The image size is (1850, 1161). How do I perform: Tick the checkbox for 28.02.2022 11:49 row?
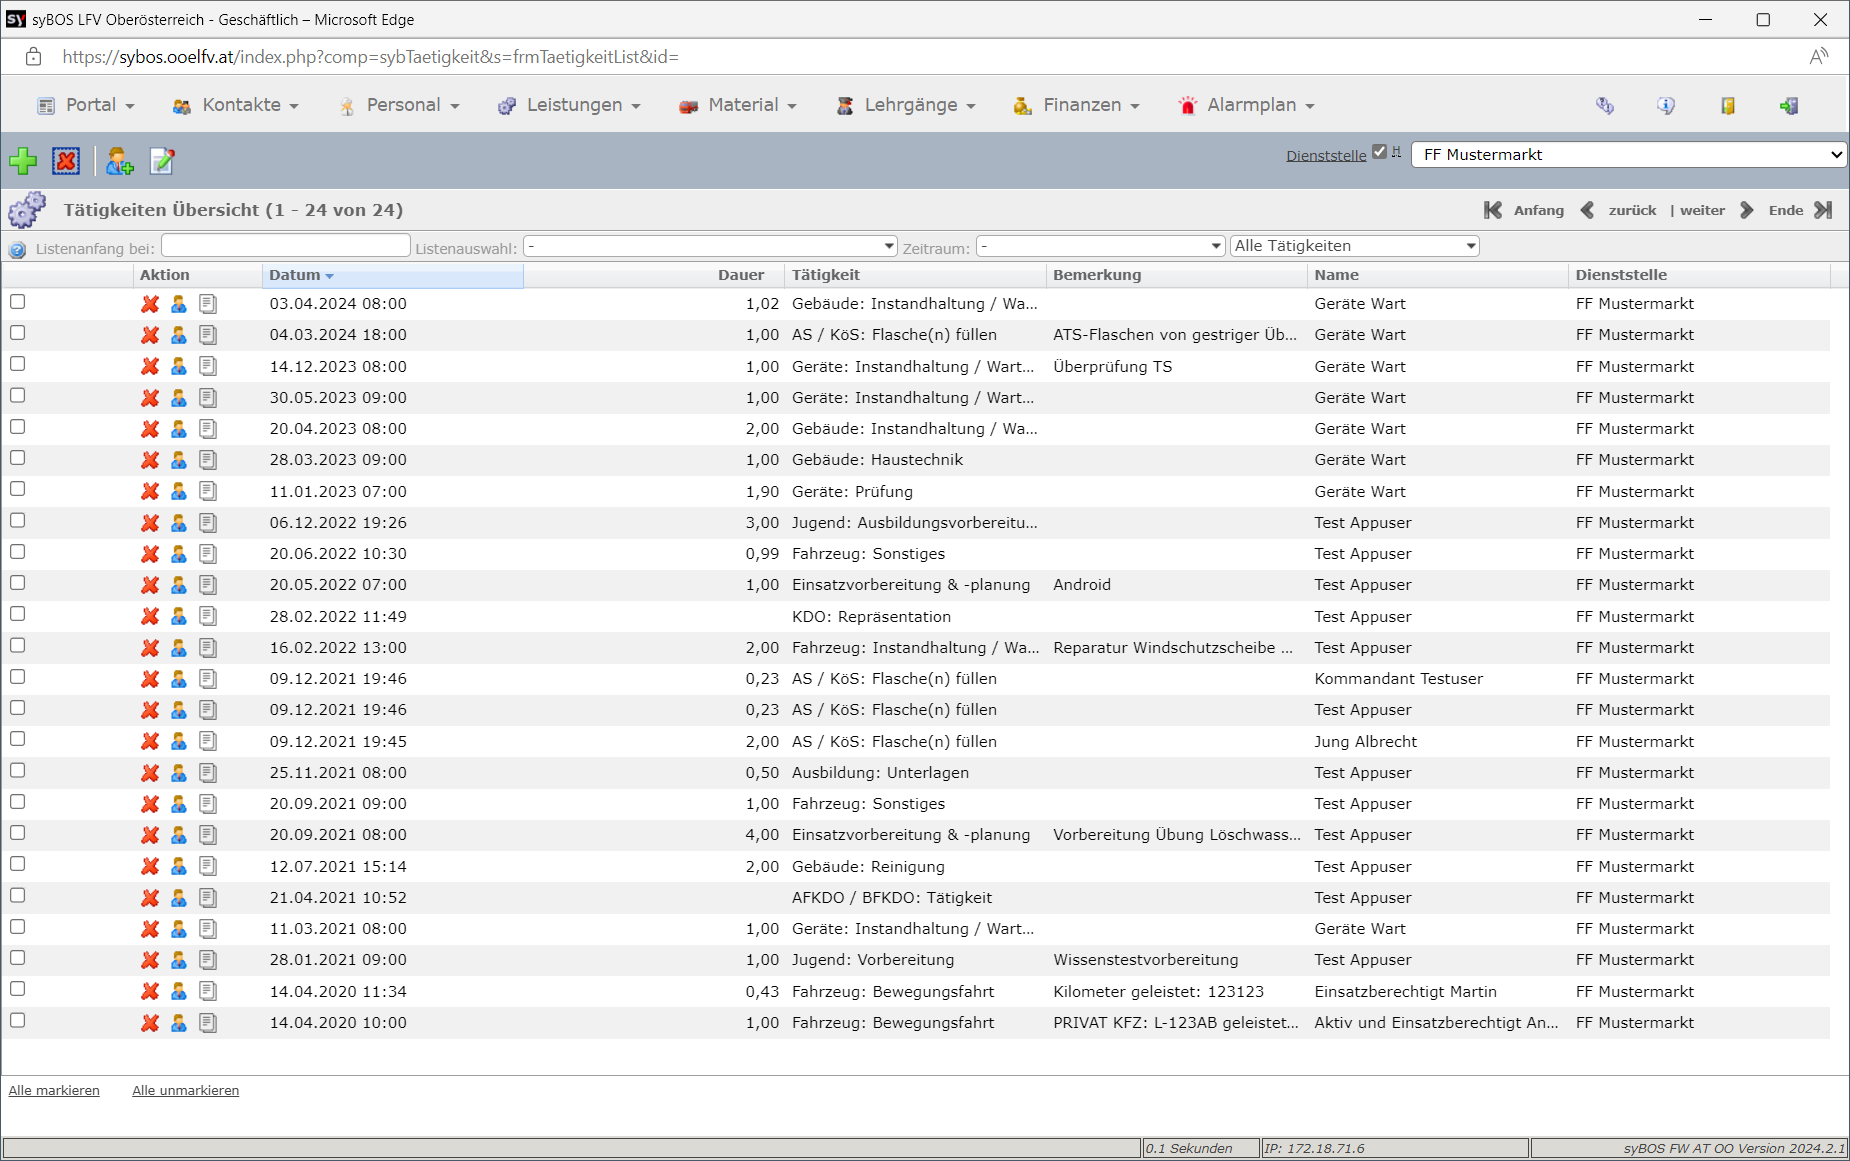(17, 614)
